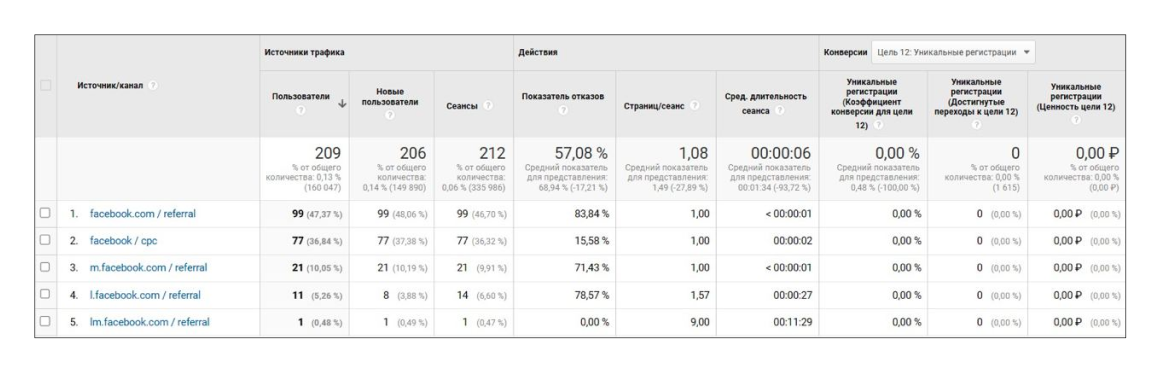Open the m.facebook.com / referral link
This screenshot has height=372, width=1160.
point(148,268)
